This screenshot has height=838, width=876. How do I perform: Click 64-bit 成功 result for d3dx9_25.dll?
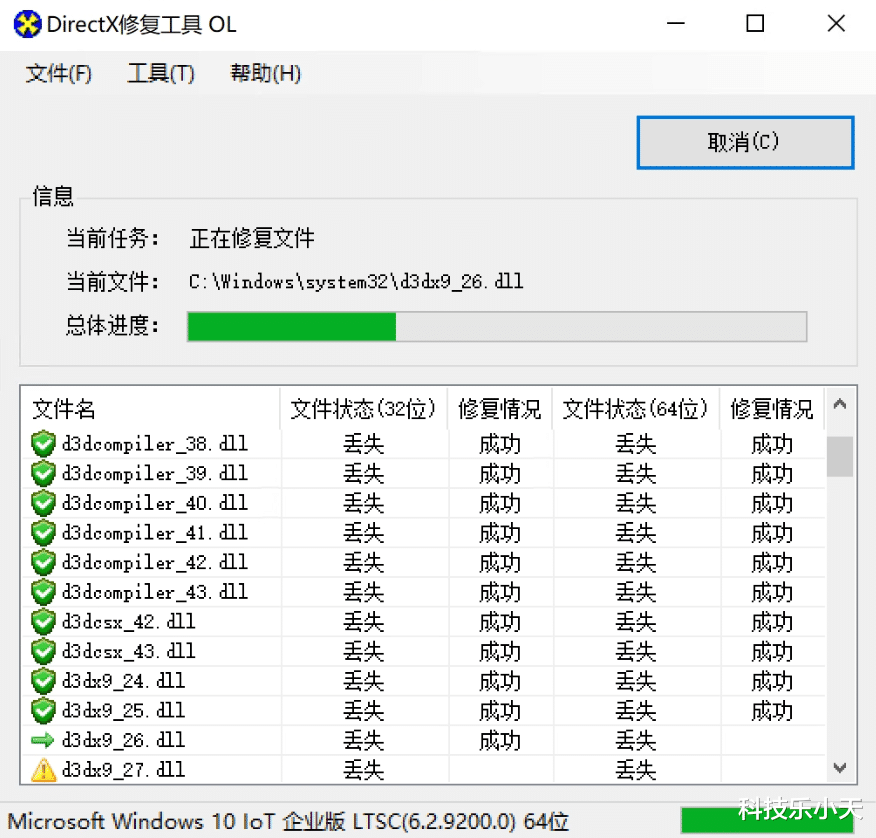[x=772, y=711]
